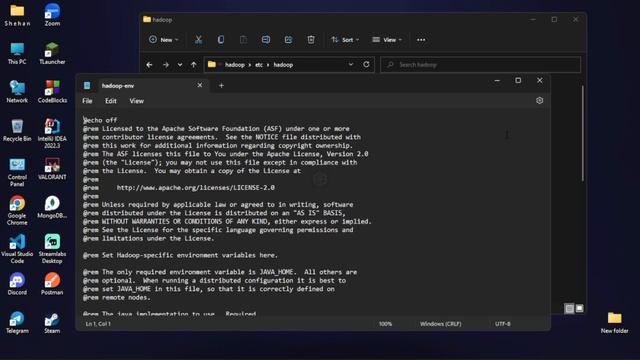Click Paste icon in hadoop Explorer toolbar
This screenshot has height=360, width=640.
(x=243, y=40)
